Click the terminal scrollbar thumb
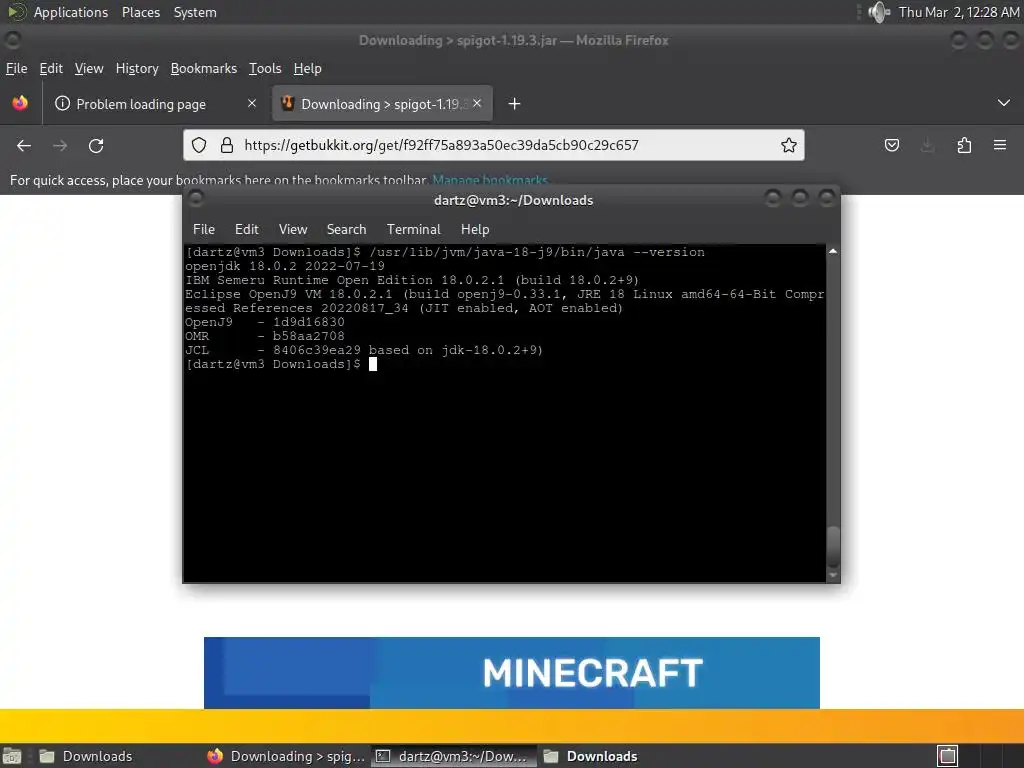 point(833,546)
